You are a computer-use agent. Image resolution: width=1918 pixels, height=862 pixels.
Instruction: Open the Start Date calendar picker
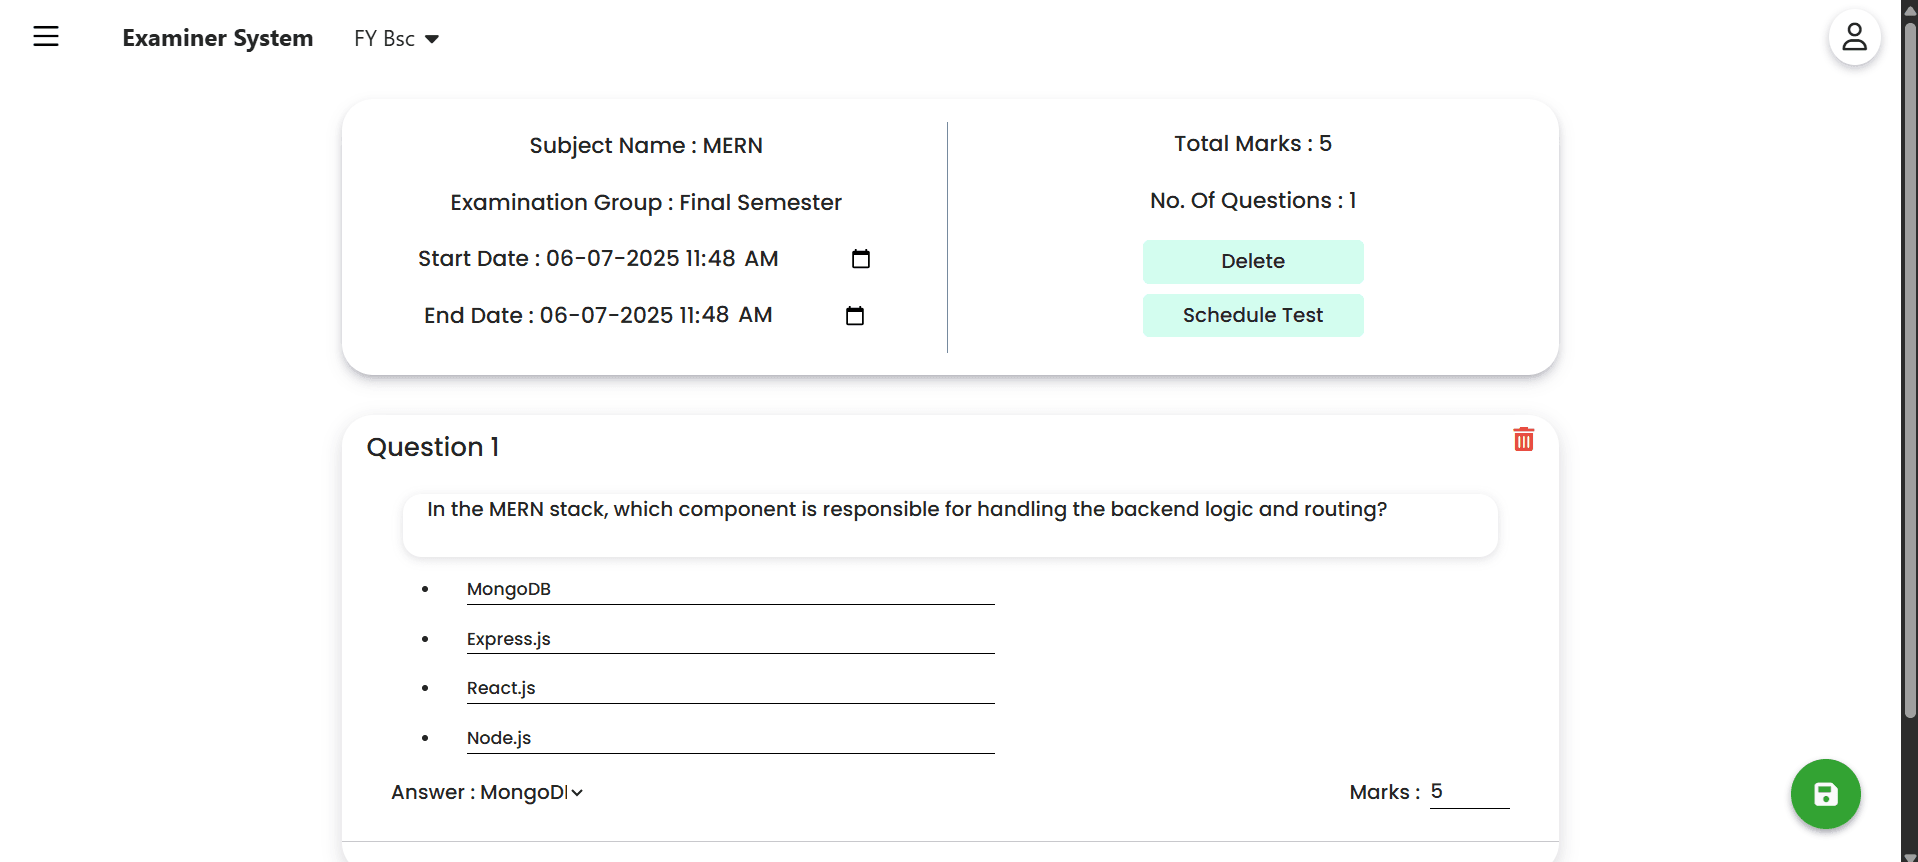860,259
